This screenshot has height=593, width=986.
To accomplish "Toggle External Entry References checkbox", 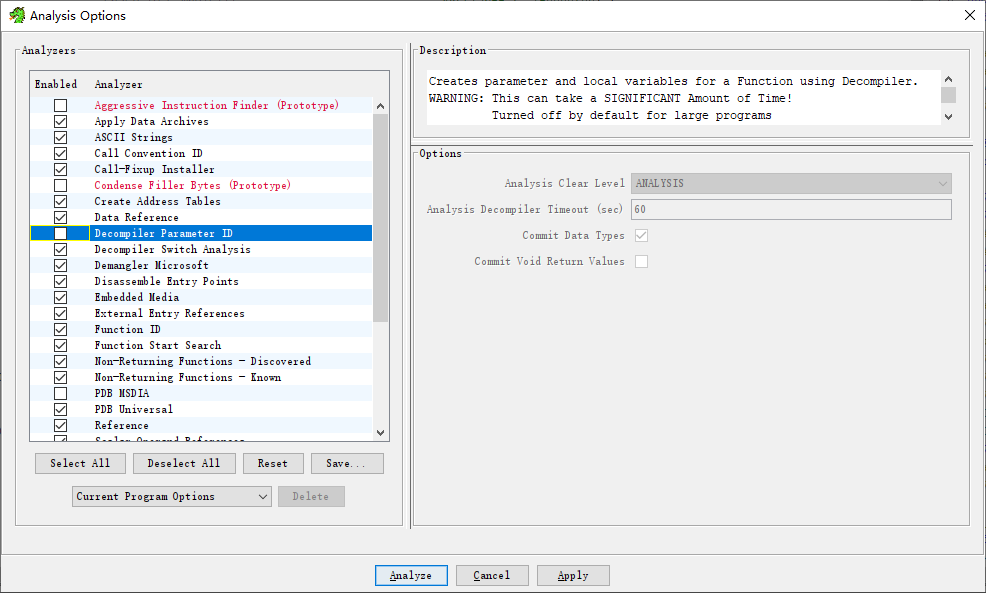I will tap(60, 314).
